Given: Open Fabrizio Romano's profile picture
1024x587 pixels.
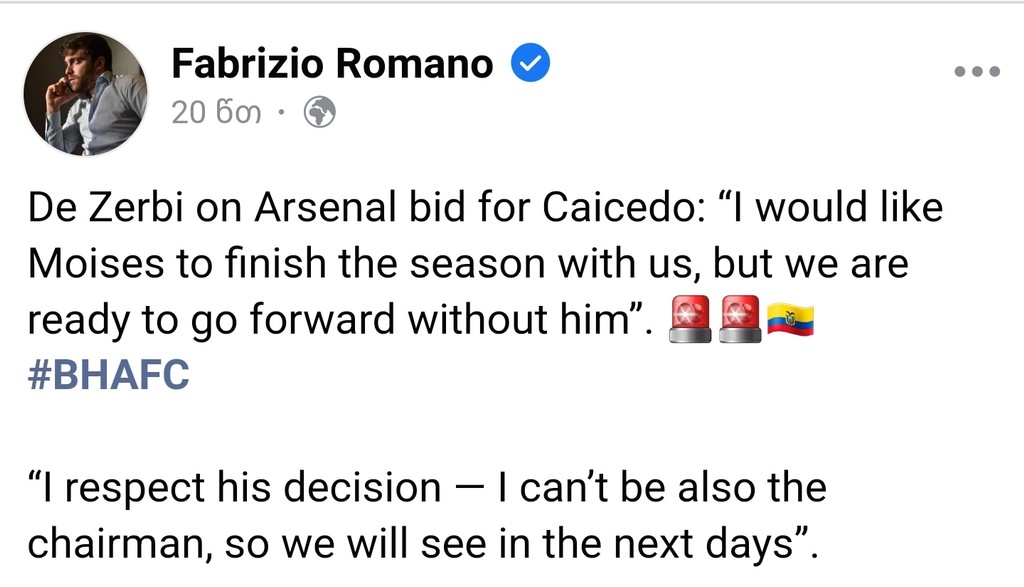Looking at the screenshot, I should point(84,93).
